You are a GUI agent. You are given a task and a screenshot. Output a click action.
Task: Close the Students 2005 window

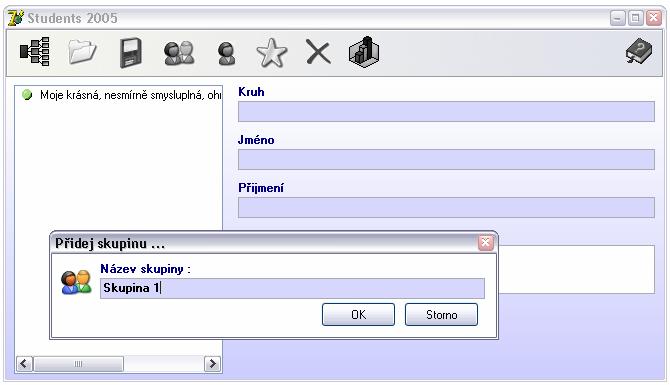click(x=654, y=18)
